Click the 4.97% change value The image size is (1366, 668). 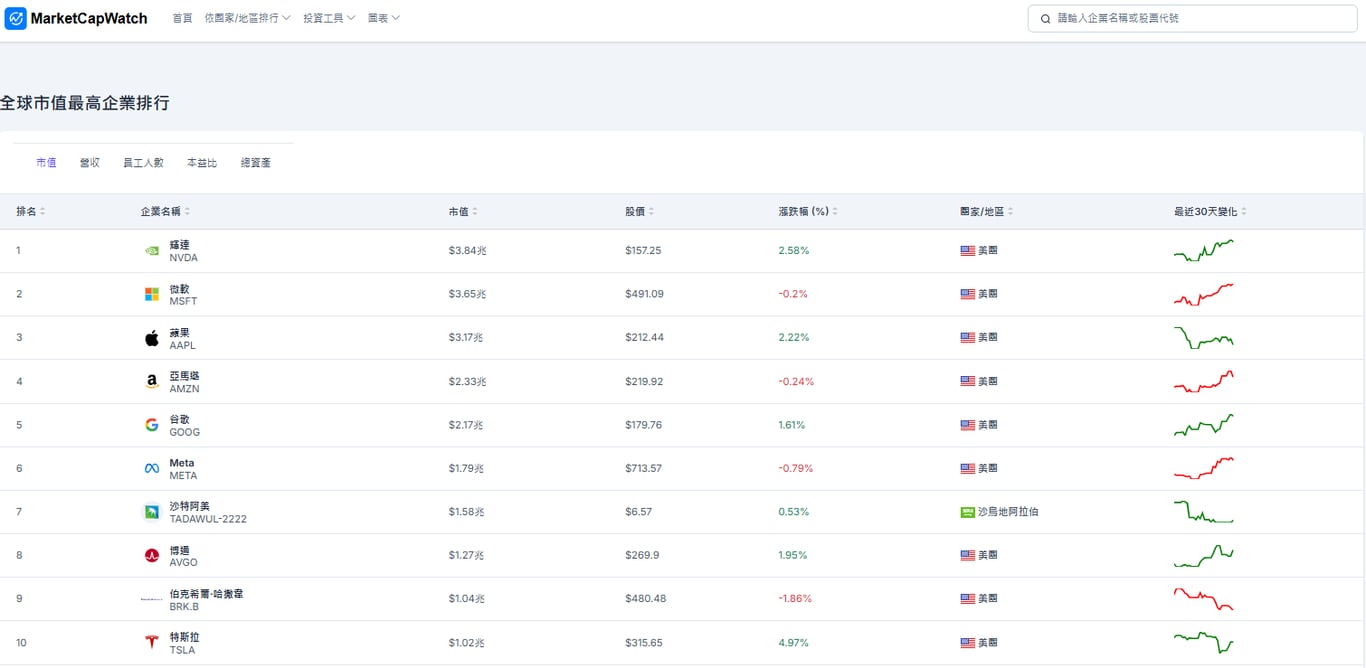793,642
